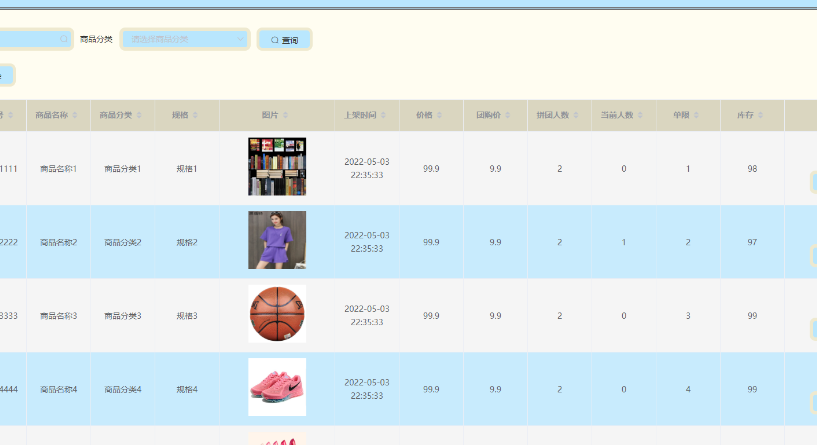Screen dimensions: 817x445
Task: Select the cell 规格2
Action: click(187, 242)
